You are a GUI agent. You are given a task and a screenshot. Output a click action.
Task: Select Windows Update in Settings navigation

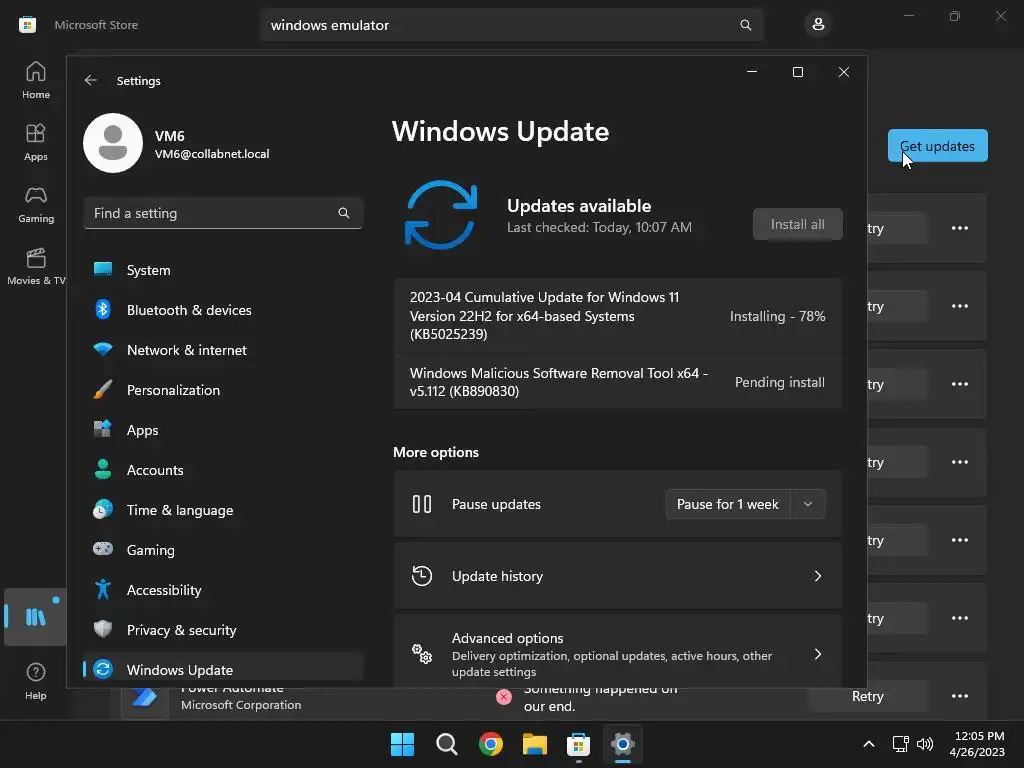point(223,669)
